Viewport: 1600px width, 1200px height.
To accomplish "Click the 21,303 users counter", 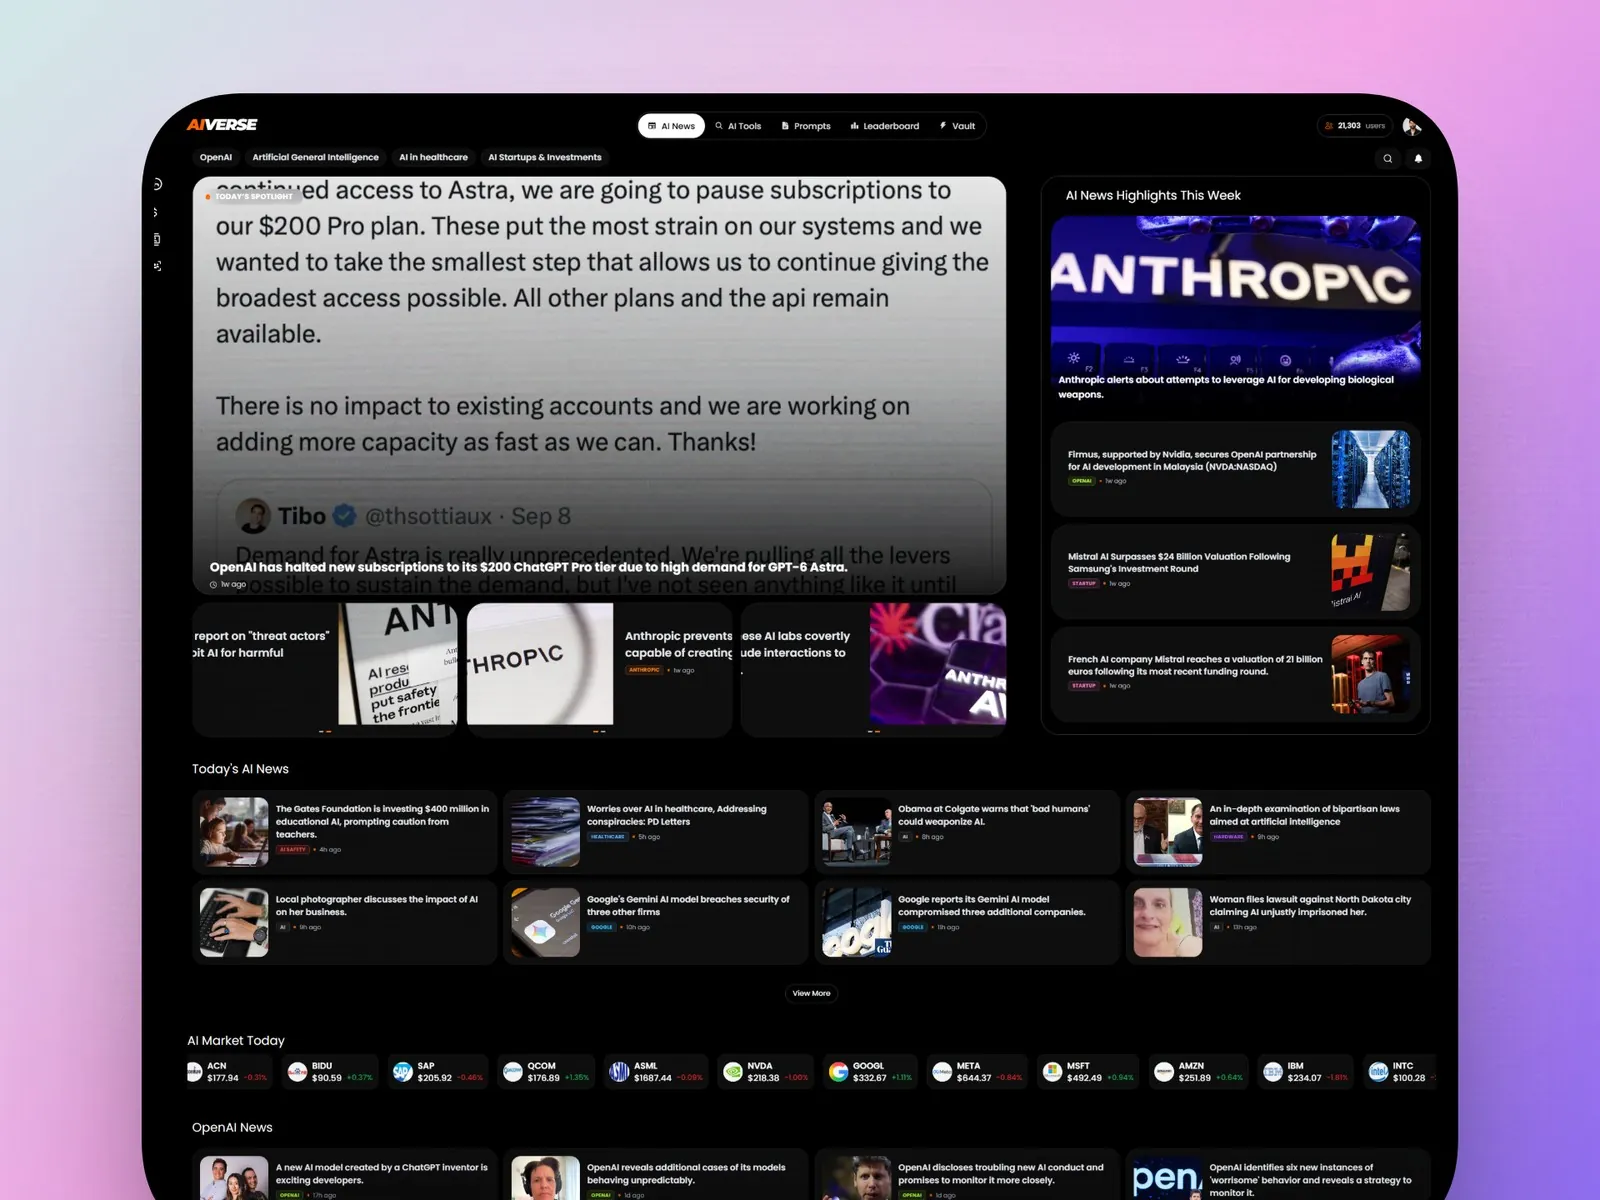I will [x=1355, y=126].
